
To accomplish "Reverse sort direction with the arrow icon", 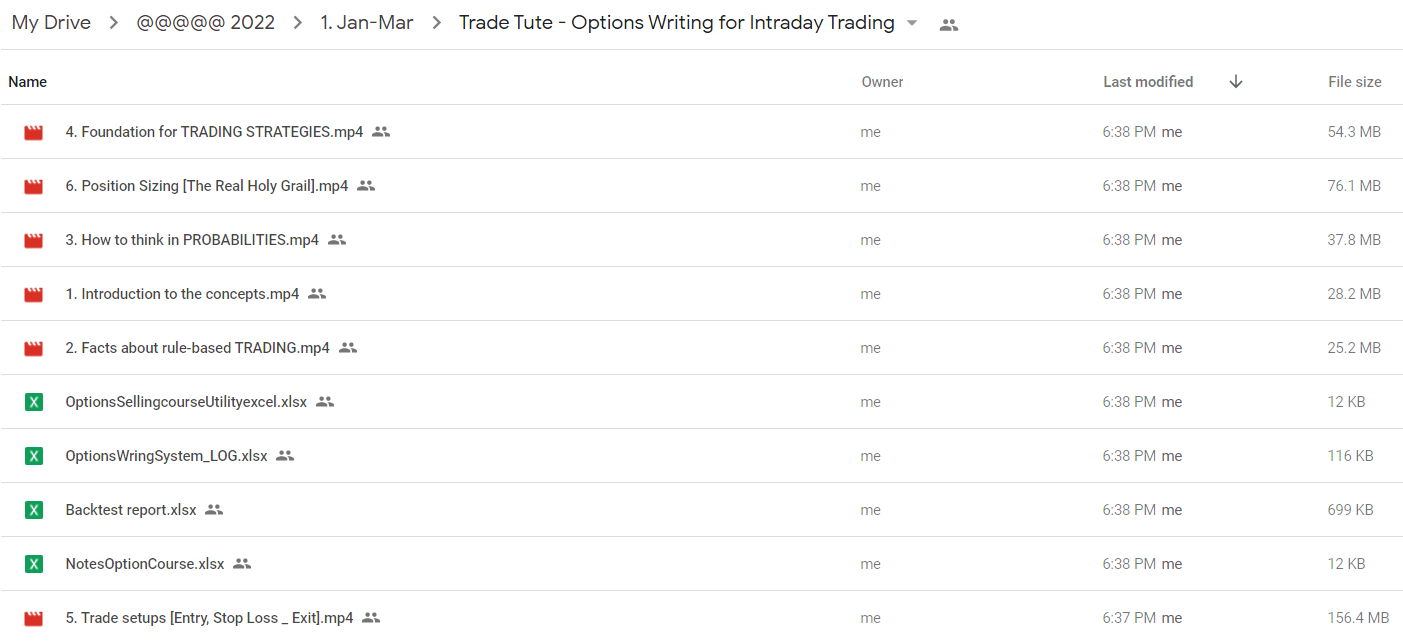I will 1236,82.
